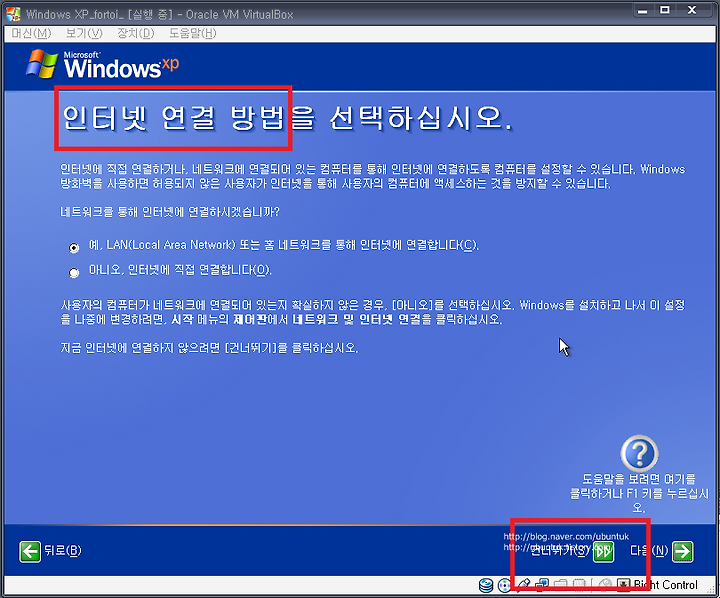Click the 다음(N) next label
This screenshot has height=598, width=720.
click(x=649, y=550)
